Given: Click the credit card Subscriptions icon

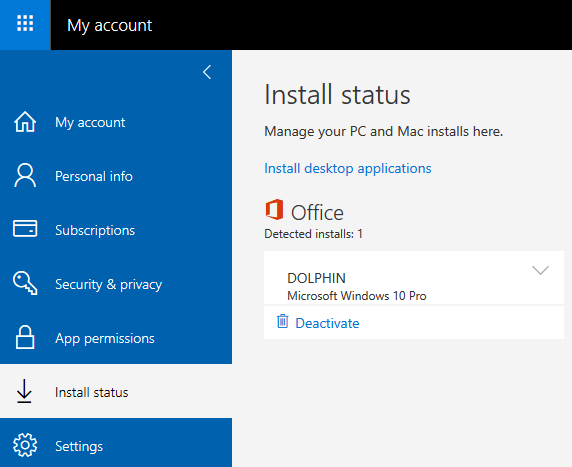Looking at the screenshot, I should click(x=25, y=229).
